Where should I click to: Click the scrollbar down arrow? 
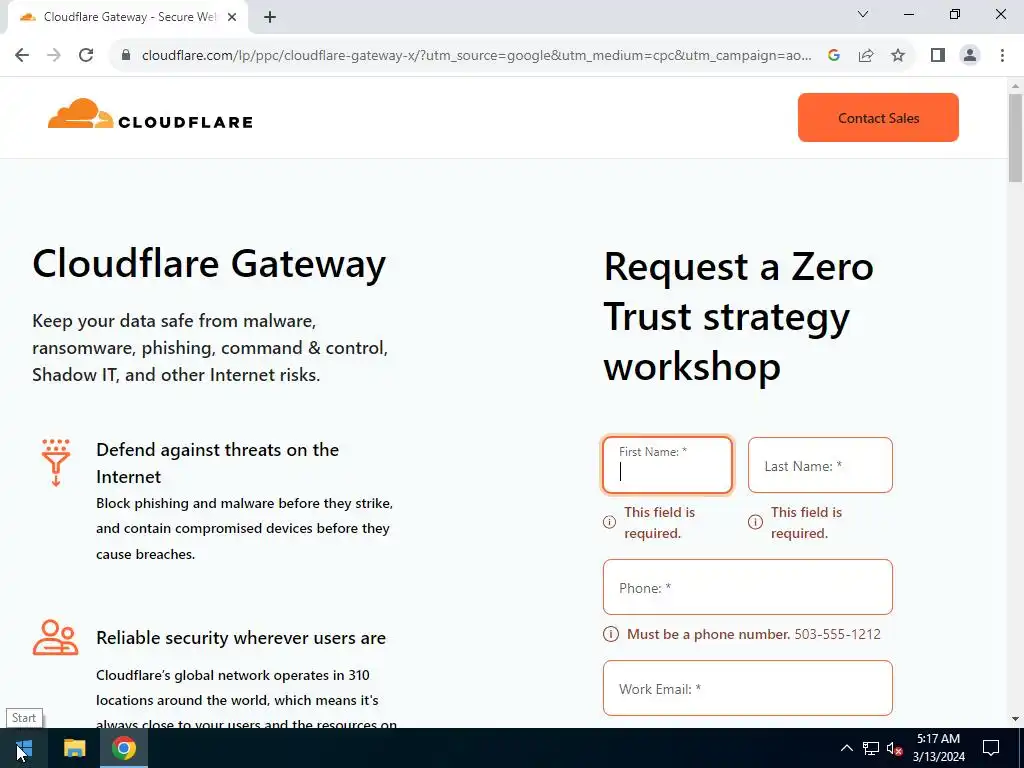coord(1015,720)
